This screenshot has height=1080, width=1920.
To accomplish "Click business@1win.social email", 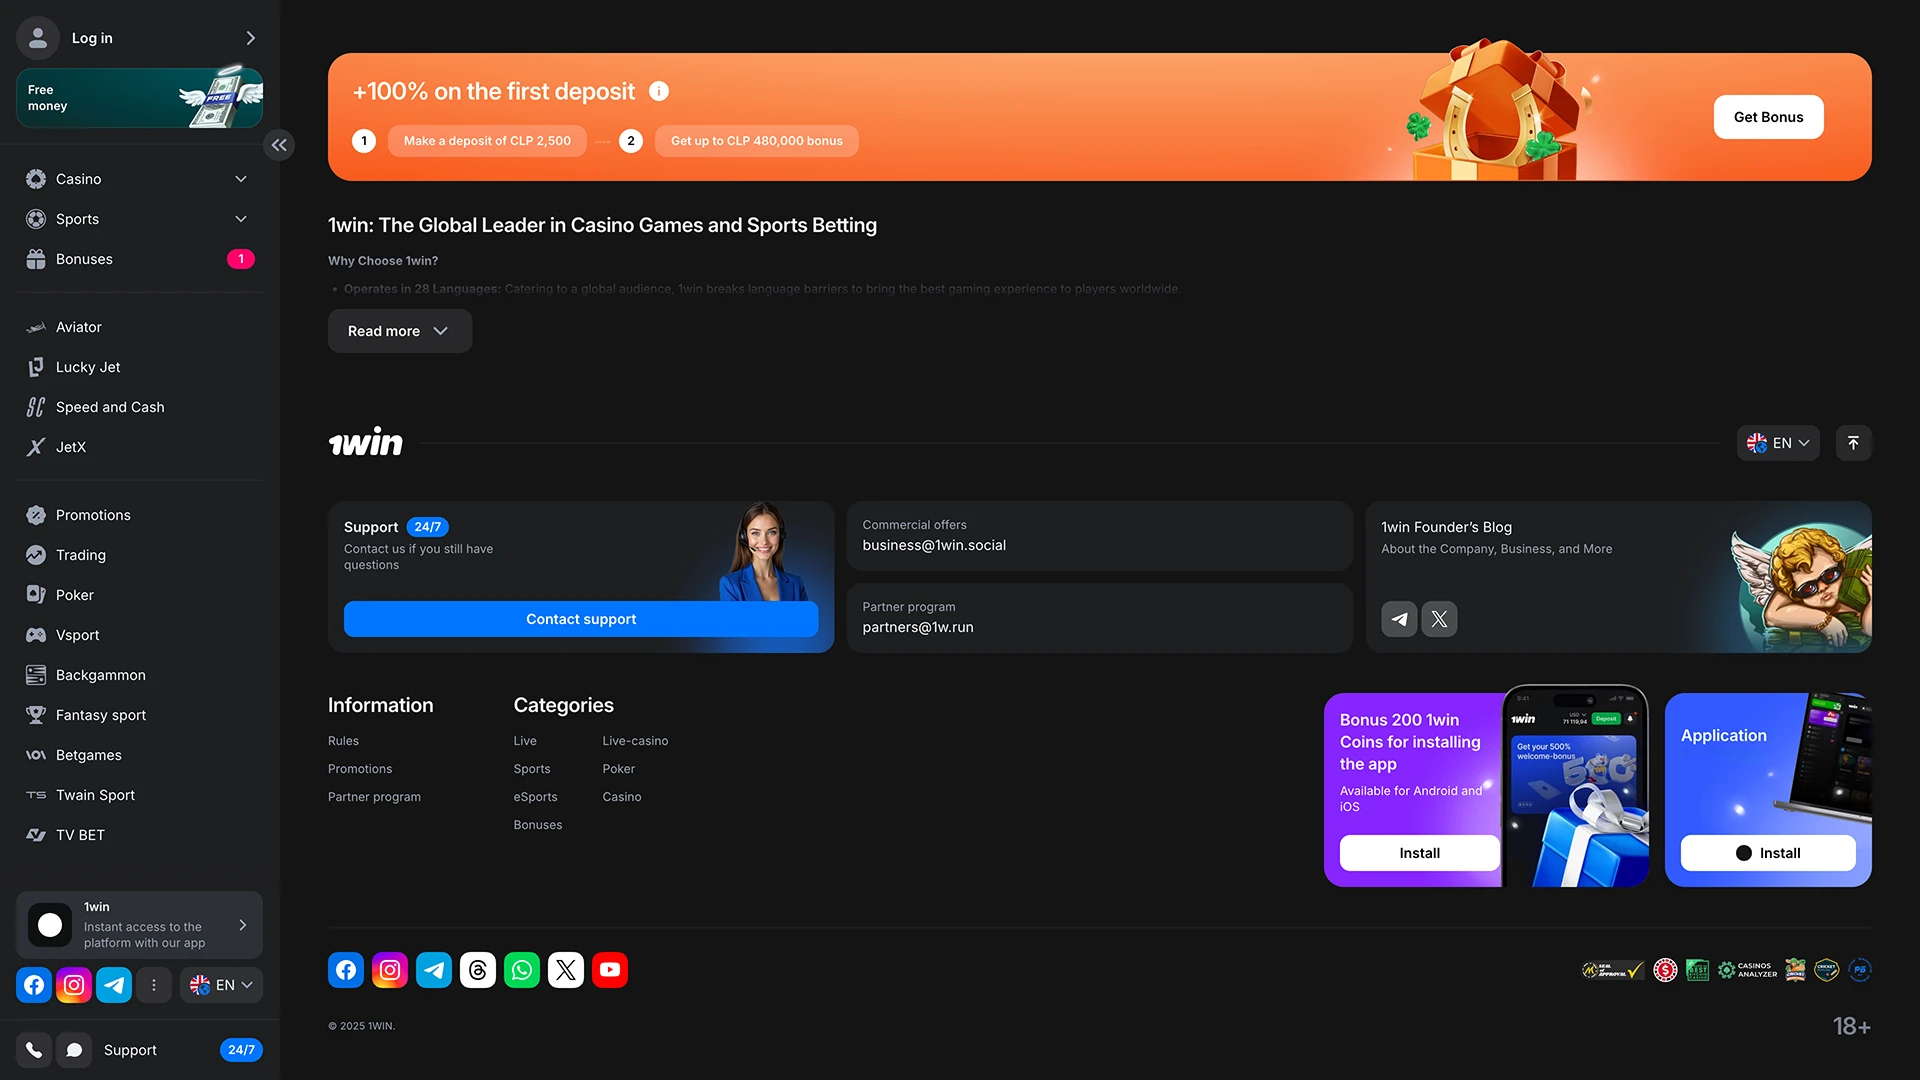I will point(934,545).
